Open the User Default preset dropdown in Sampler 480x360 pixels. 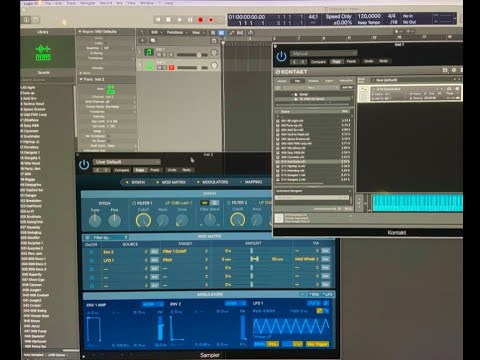point(127,162)
